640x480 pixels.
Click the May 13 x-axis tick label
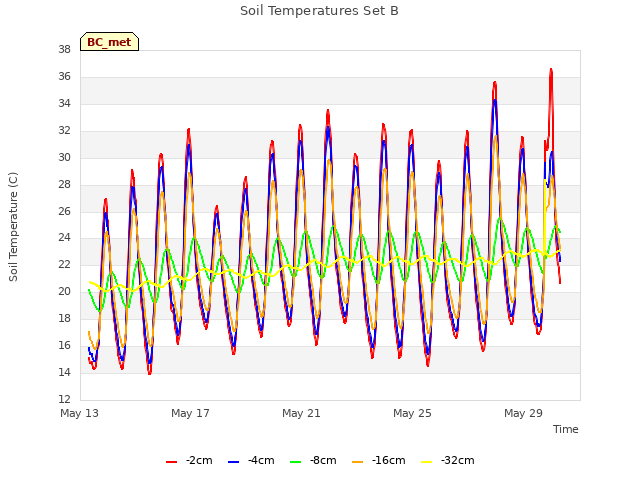pos(80,413)
